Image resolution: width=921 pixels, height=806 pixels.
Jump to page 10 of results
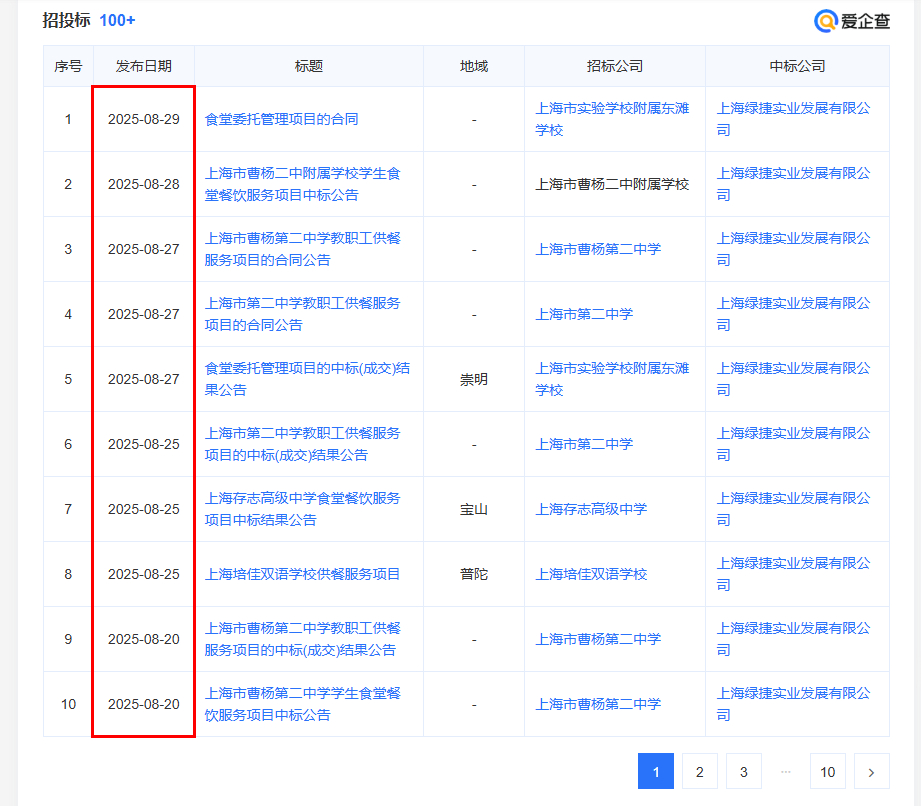(828, 771)
